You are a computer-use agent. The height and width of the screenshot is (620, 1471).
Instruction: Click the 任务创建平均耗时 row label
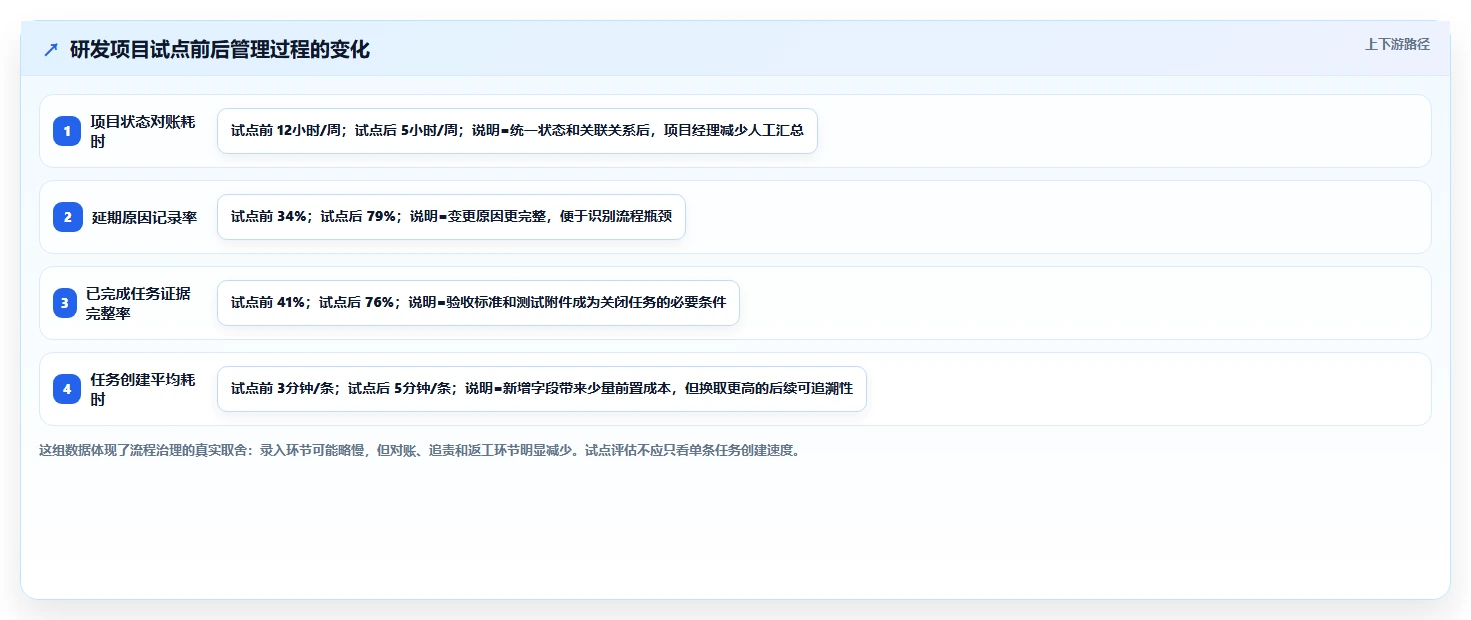click(x=143, y=389)
